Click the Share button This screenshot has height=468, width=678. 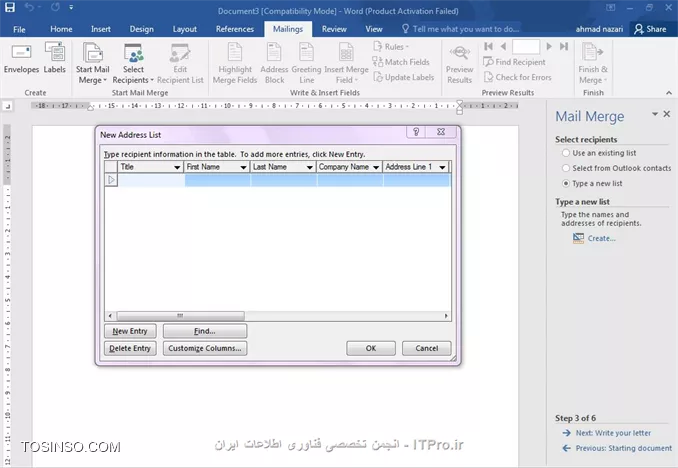click(x=650, y=29)
